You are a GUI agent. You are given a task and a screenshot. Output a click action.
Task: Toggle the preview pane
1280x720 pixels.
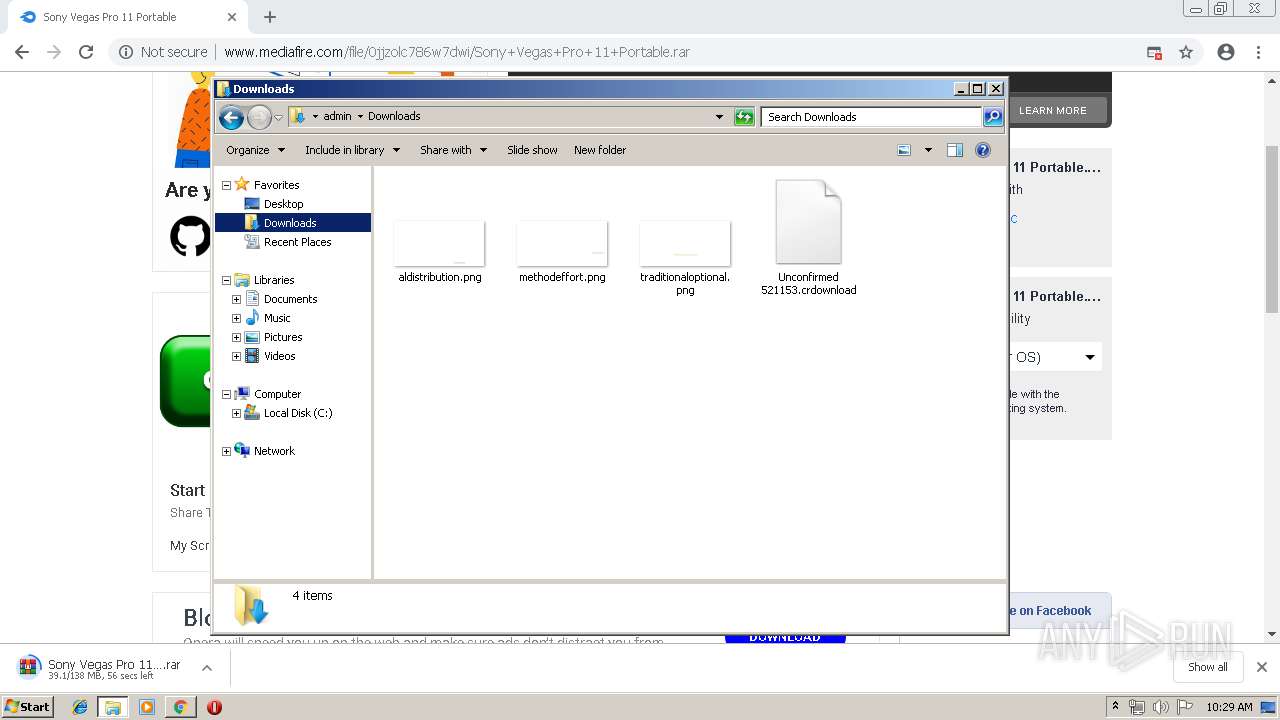point(955,150)
